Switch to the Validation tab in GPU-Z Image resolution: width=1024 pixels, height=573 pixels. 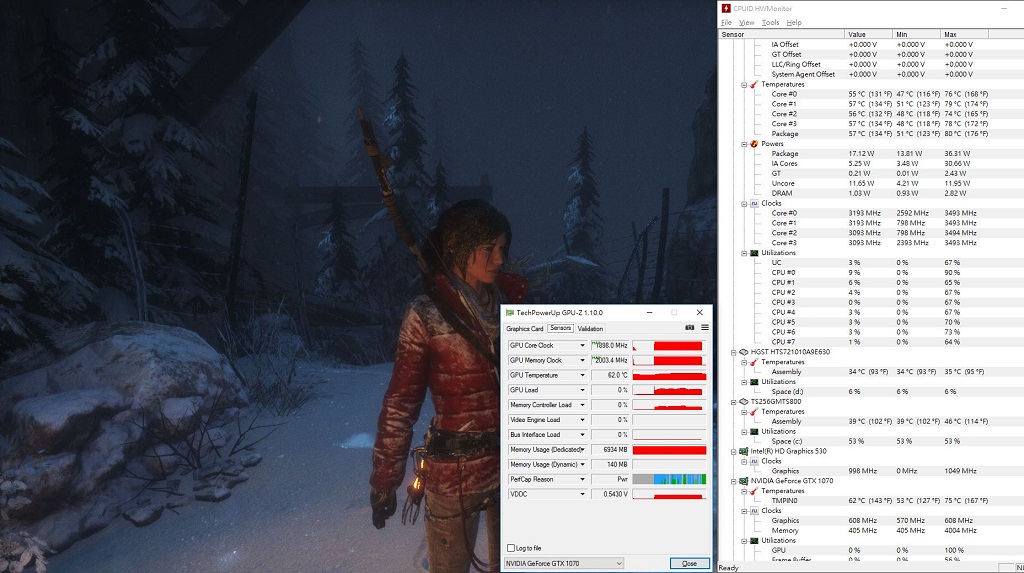pos(590,329)
